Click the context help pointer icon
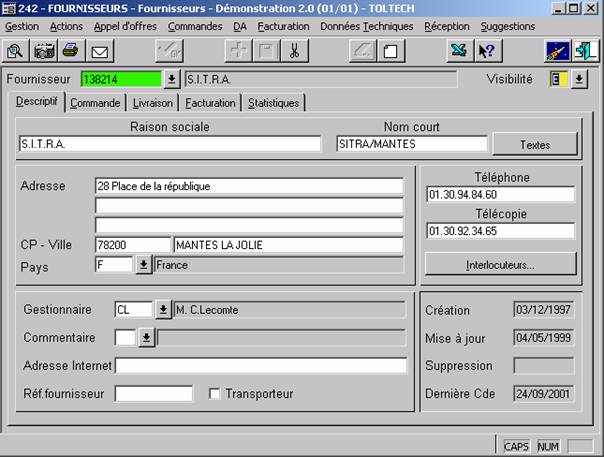 click(x=489, y=50)
